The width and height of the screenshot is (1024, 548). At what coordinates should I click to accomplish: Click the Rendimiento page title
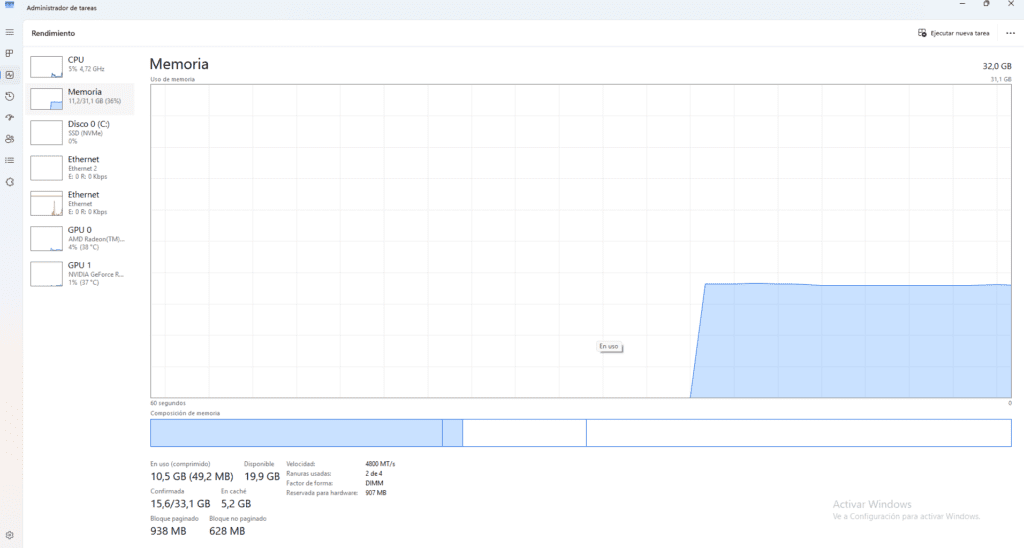point(53,33)
